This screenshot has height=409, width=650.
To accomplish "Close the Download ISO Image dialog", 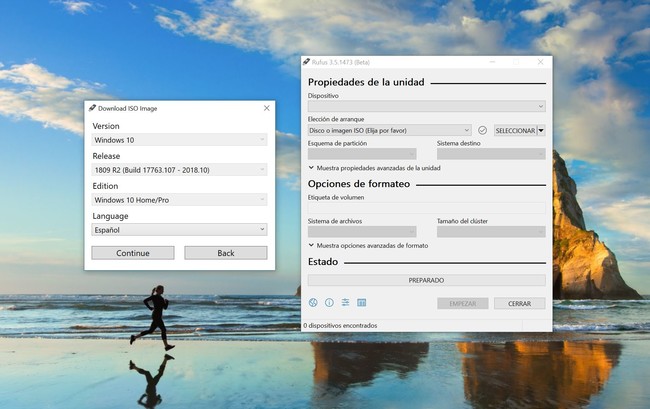I will pyautogui.click(x=267, y=108).
